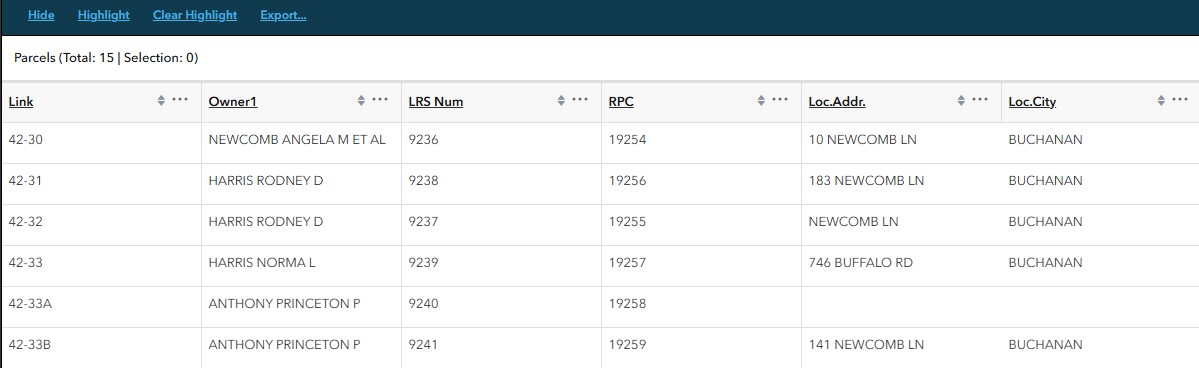
Task: Click the LRS Num column header label
Action: coord(436,102)
